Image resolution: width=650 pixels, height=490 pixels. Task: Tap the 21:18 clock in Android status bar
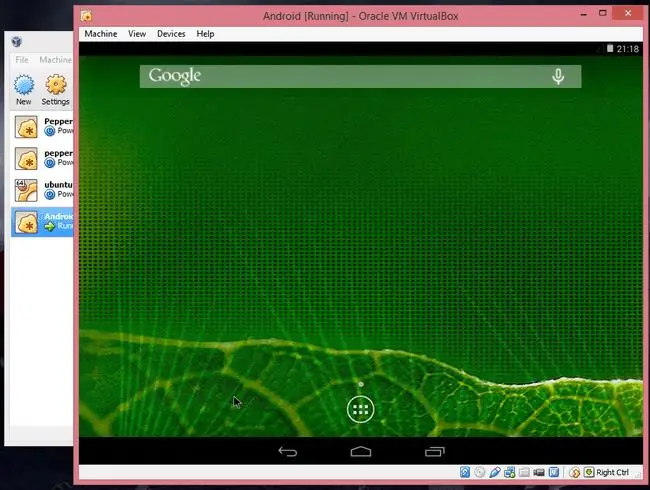coord(628,49)
